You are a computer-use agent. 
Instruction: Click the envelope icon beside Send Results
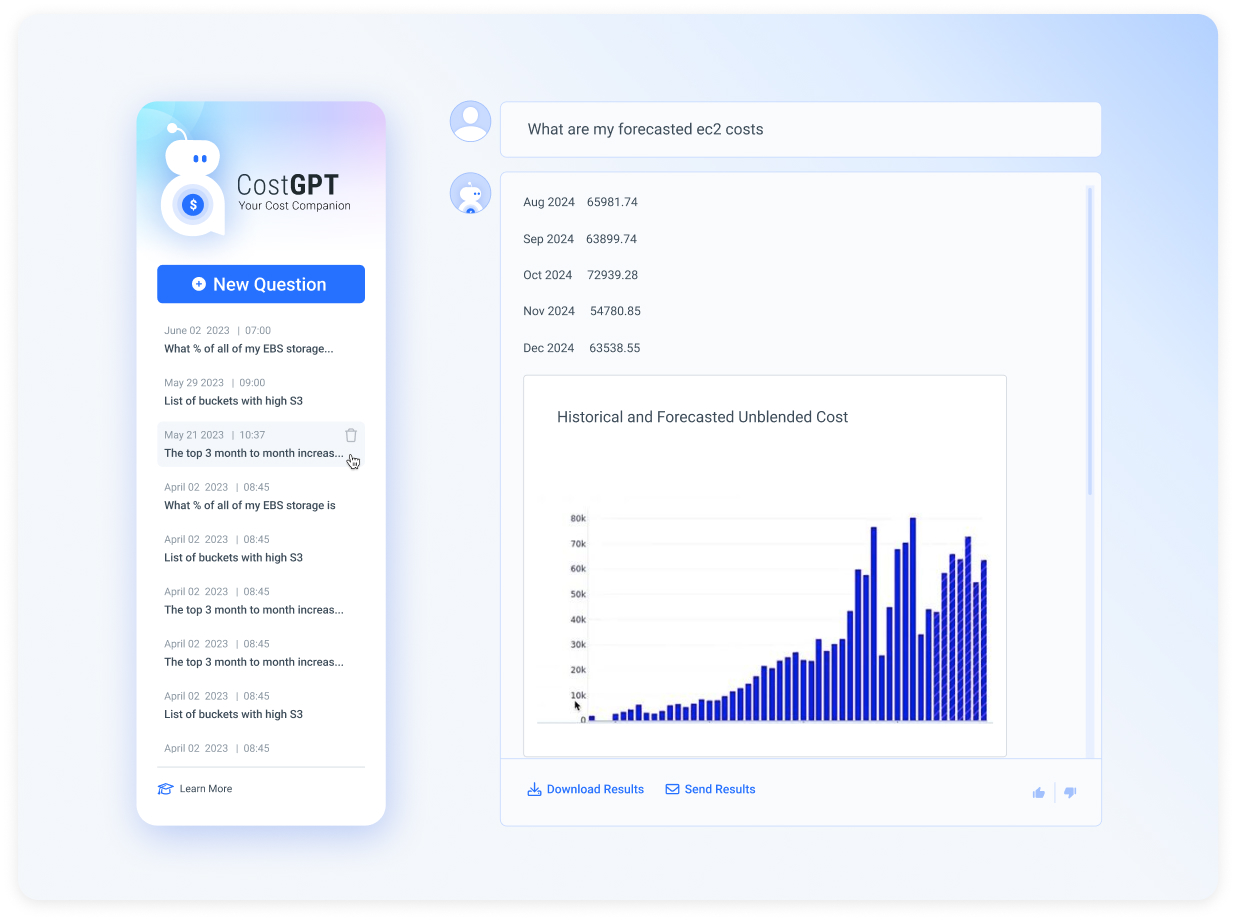pyautogui.click(x=672, y=789)
